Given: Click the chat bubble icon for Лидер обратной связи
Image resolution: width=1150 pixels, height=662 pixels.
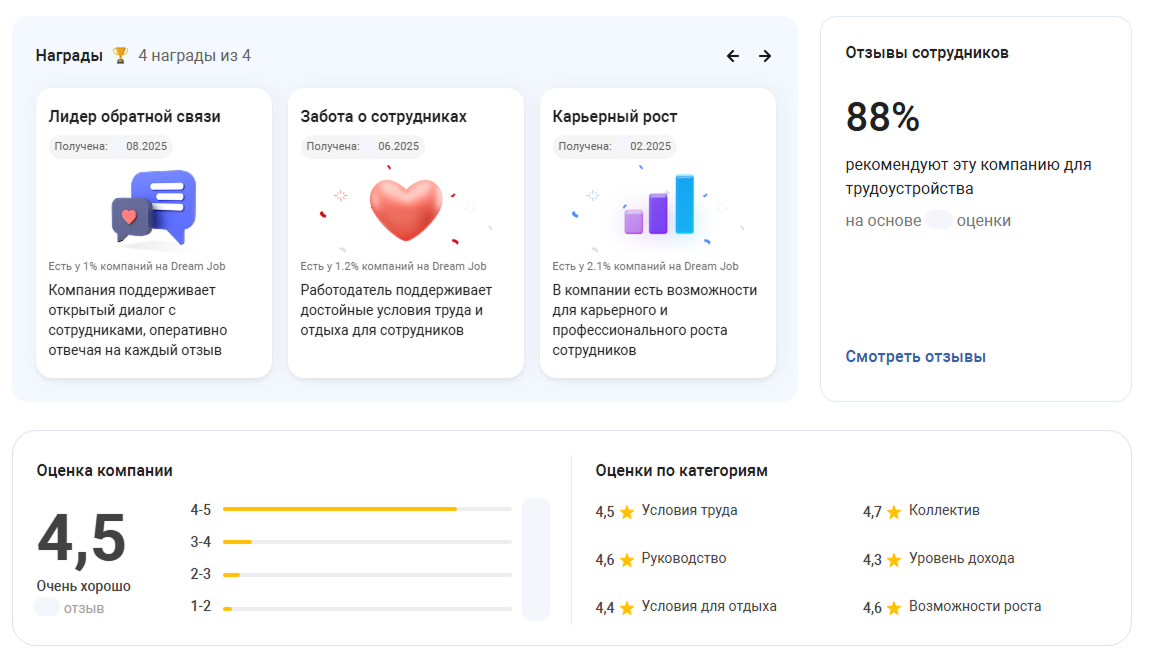Looking at the screenshot, I should (154, 208).
